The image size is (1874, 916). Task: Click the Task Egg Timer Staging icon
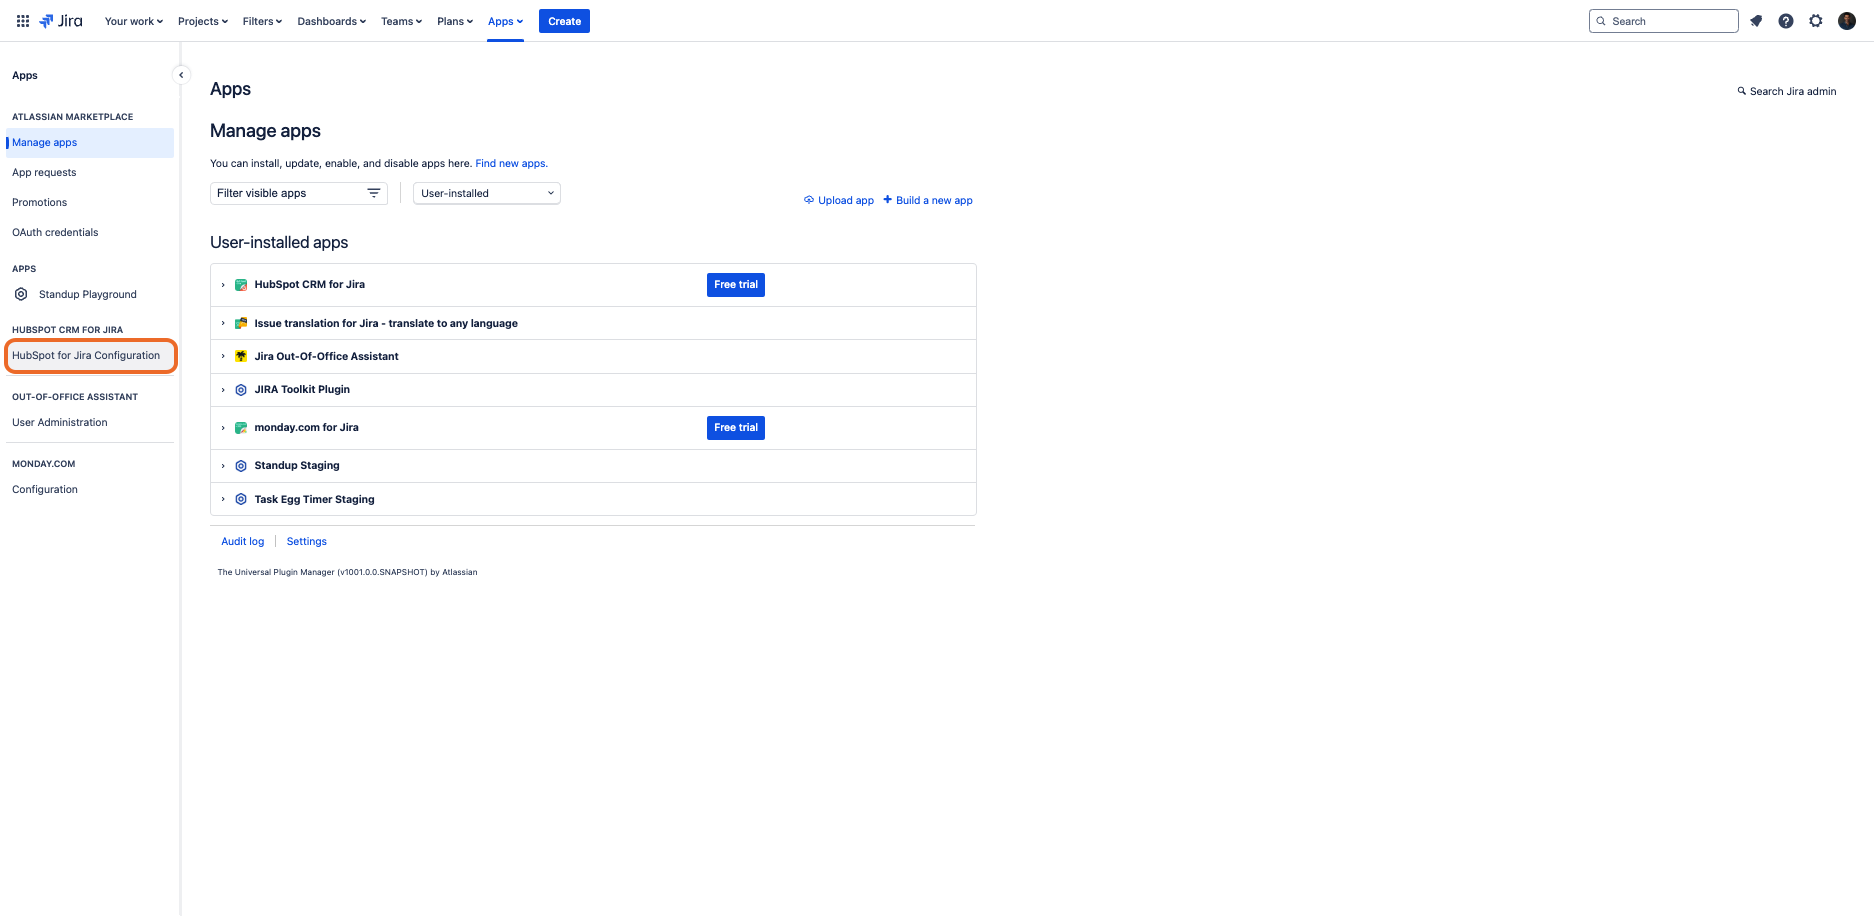tap(241, 499)
